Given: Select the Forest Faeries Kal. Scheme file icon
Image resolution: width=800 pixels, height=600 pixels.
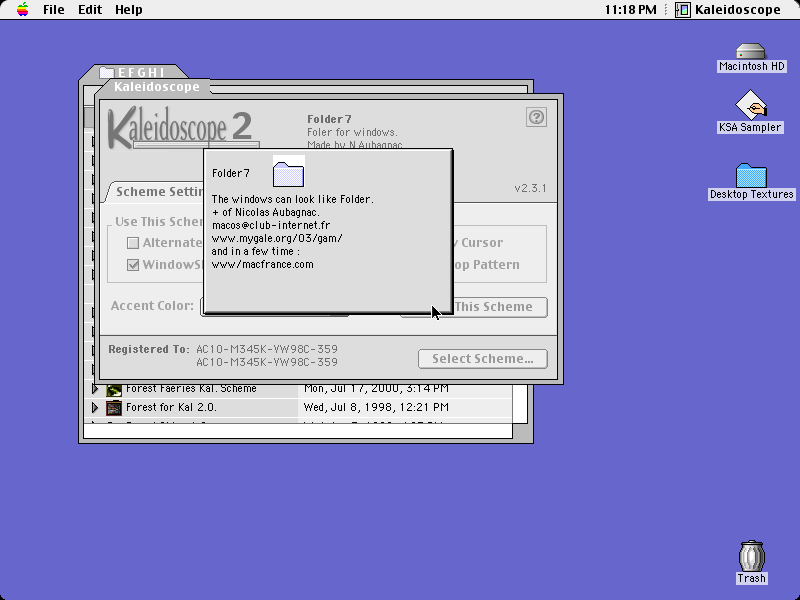Looking at the screenshot, I should coord(114,389).
